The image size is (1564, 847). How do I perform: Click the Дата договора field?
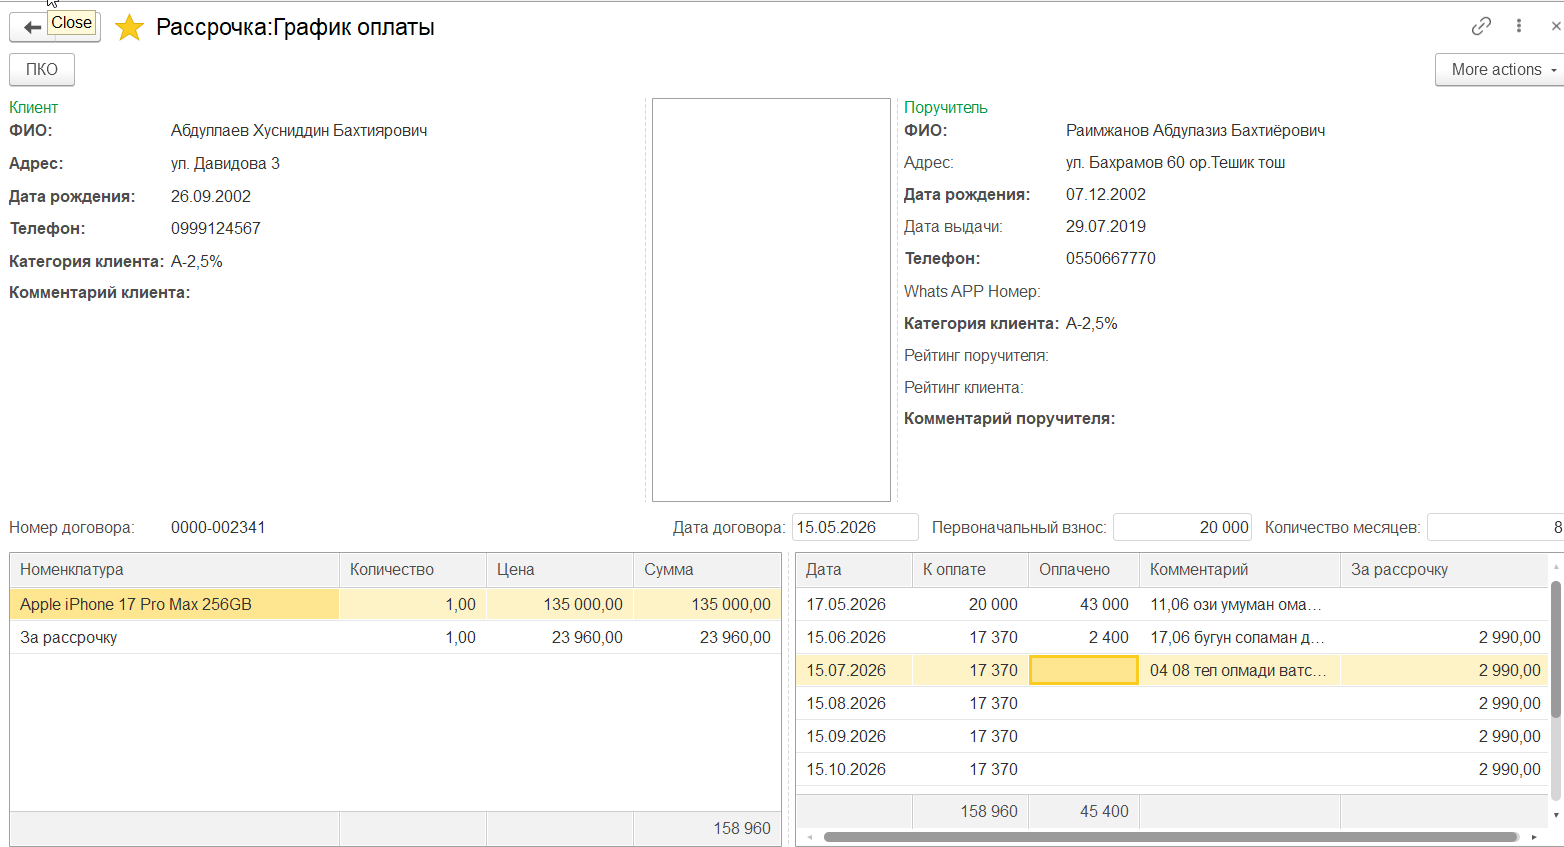(x=855, y=527)
